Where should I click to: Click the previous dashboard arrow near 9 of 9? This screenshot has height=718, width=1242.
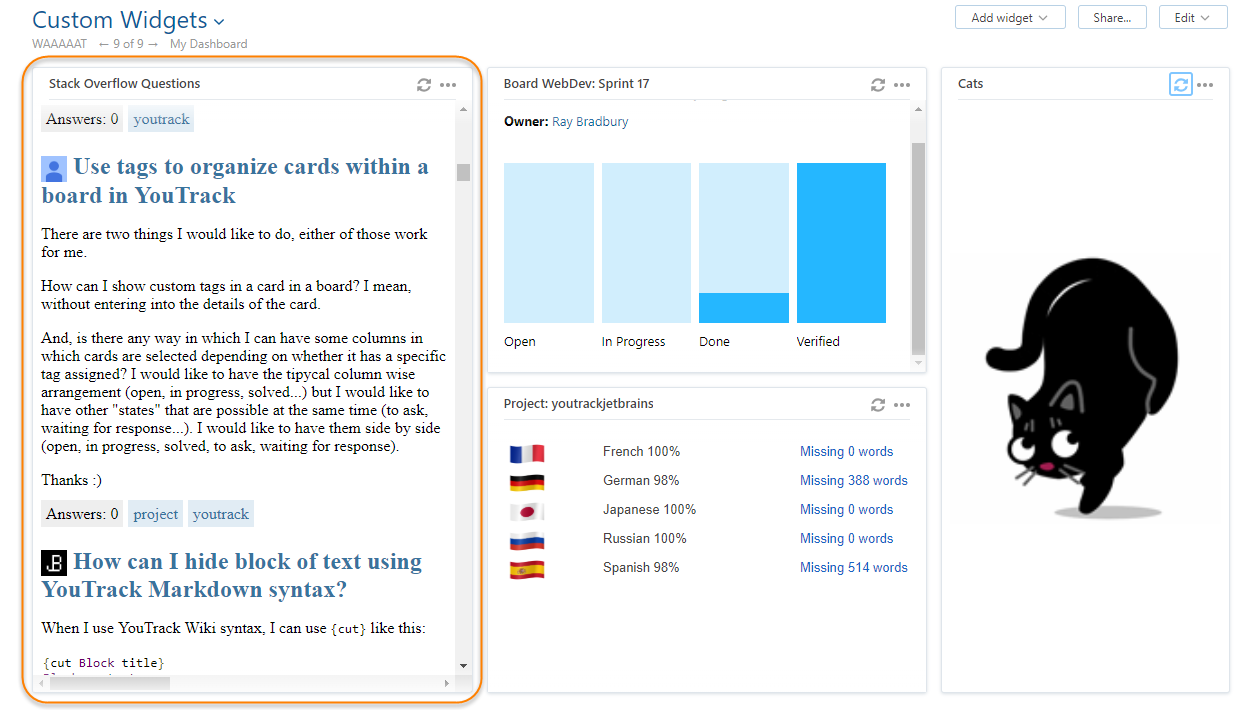point(103,44)
